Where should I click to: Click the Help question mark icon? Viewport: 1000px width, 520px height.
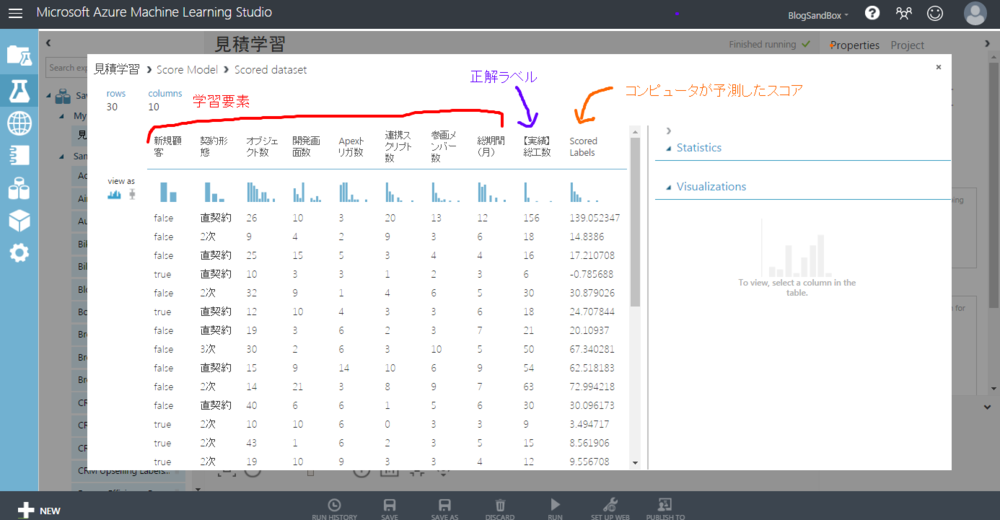pyautogui.click(x=872, y=14)
